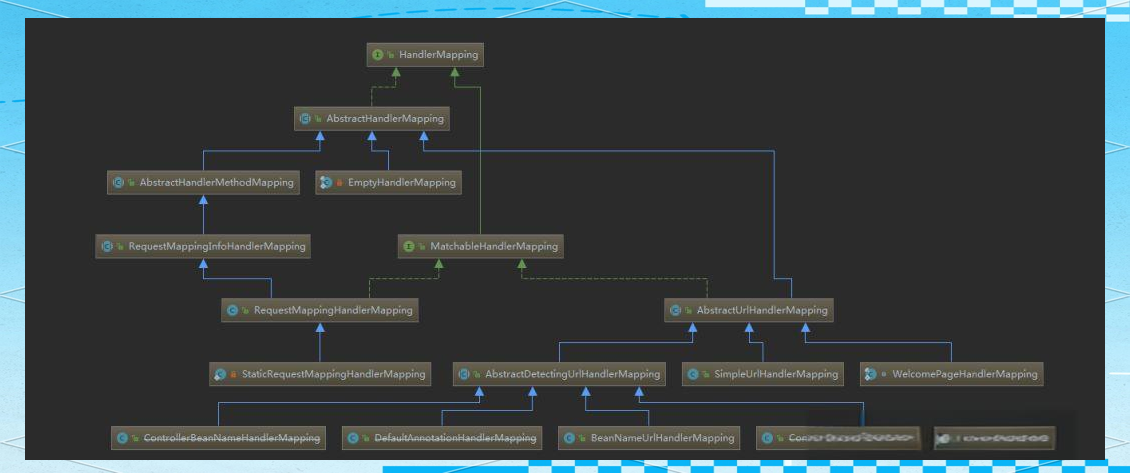Click the class icon of BeanNameUrlHandlerMapping

[x=569, y=438]
